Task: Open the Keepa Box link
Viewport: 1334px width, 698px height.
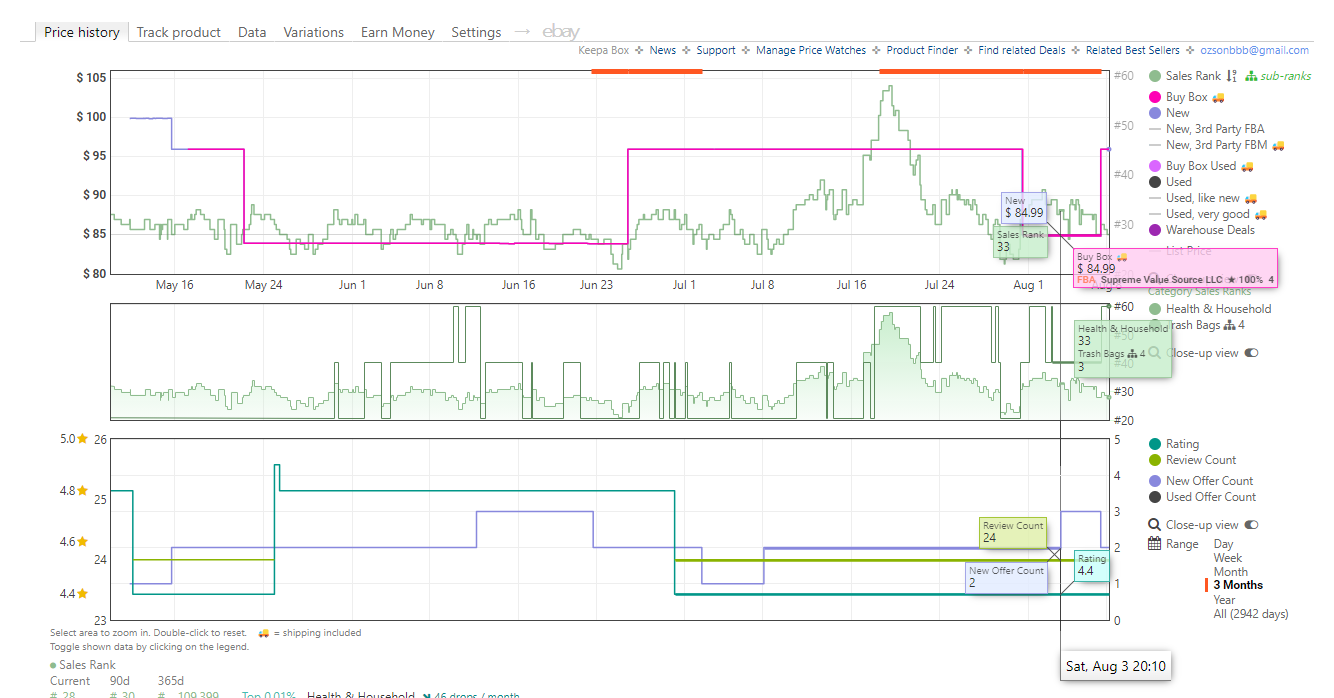Action: (x=604, y=50)
